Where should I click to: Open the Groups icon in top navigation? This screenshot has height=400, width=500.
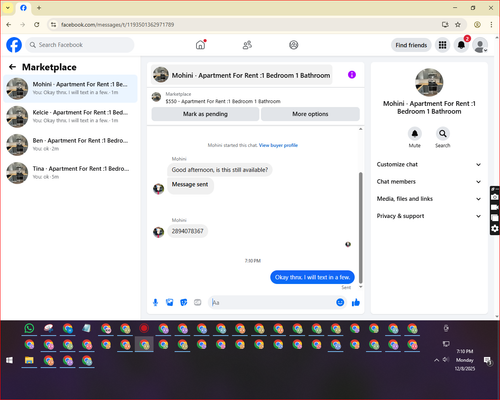coord(293,45)
